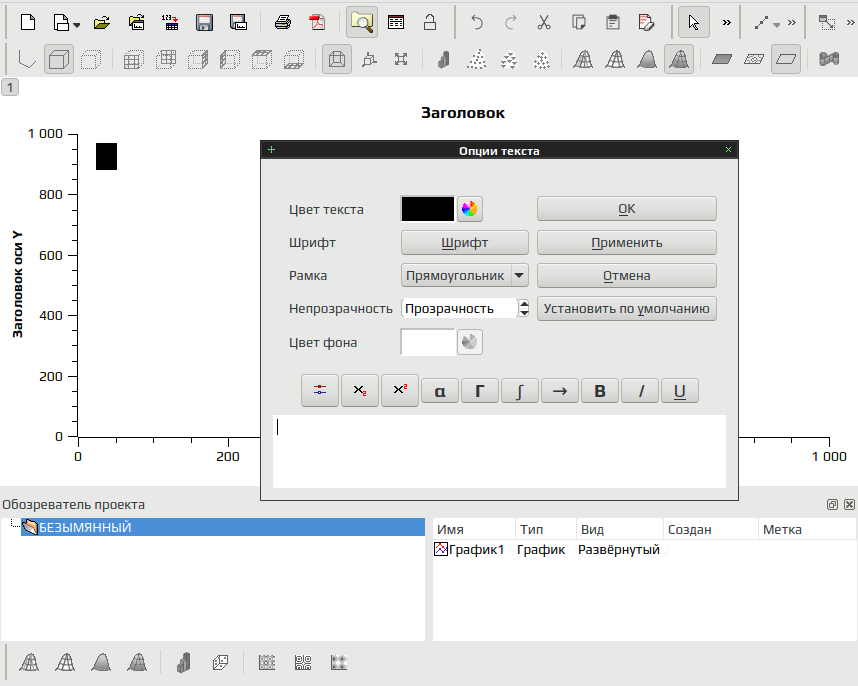Save the project with the floppy disk icon
The height and width of the screenshot is (686, 858).
[x=204, y=22]
